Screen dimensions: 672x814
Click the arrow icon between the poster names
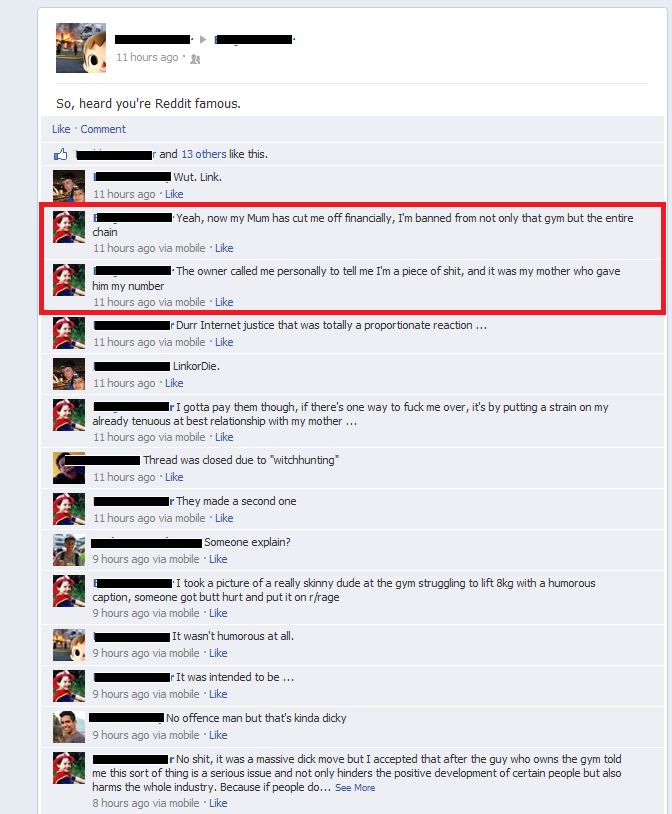pyautogui.click(x=203, y=39)
